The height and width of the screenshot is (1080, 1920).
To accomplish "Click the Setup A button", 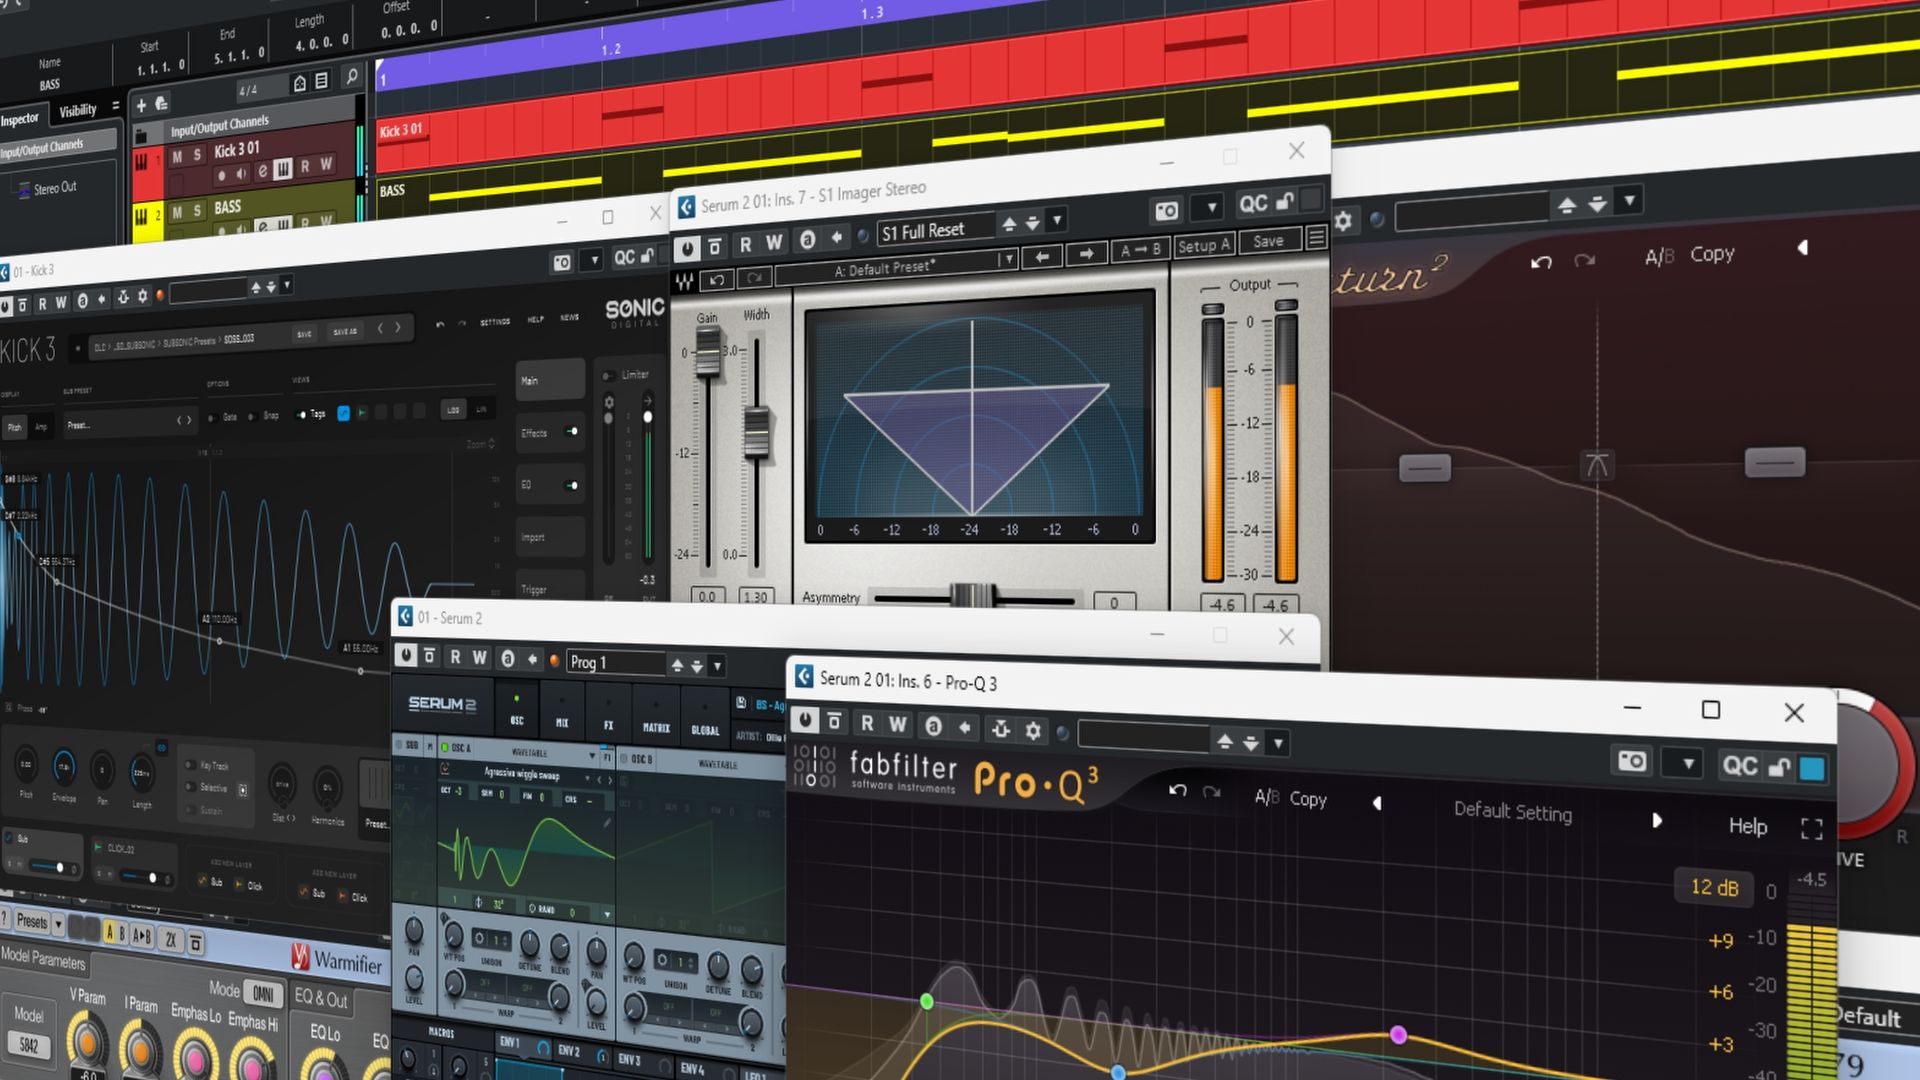I will (x=1203, y=246).
